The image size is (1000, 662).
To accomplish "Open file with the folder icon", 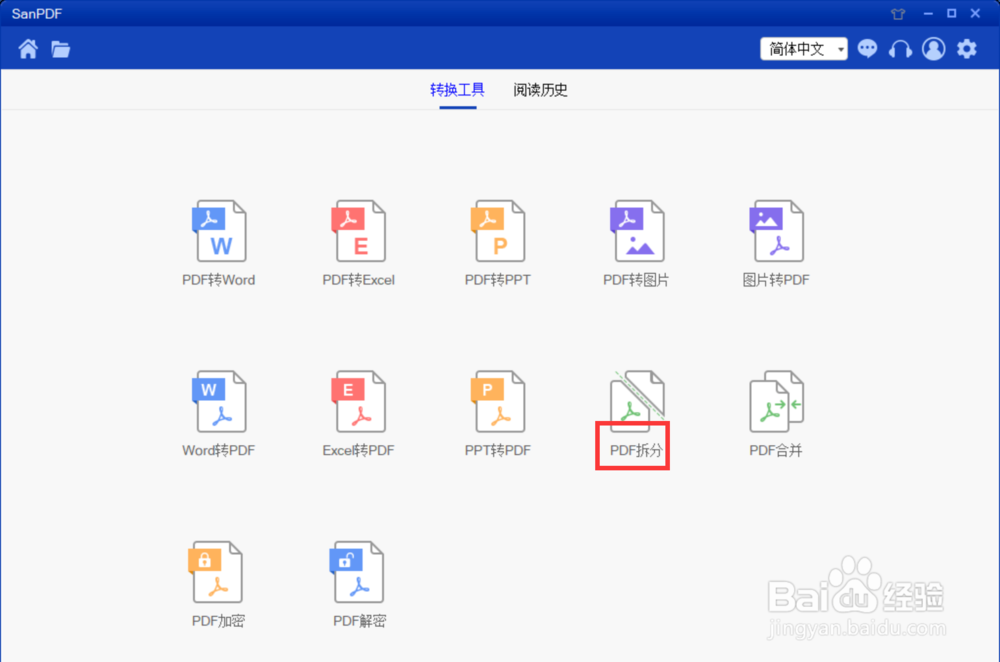I will [x=61, y=49].
